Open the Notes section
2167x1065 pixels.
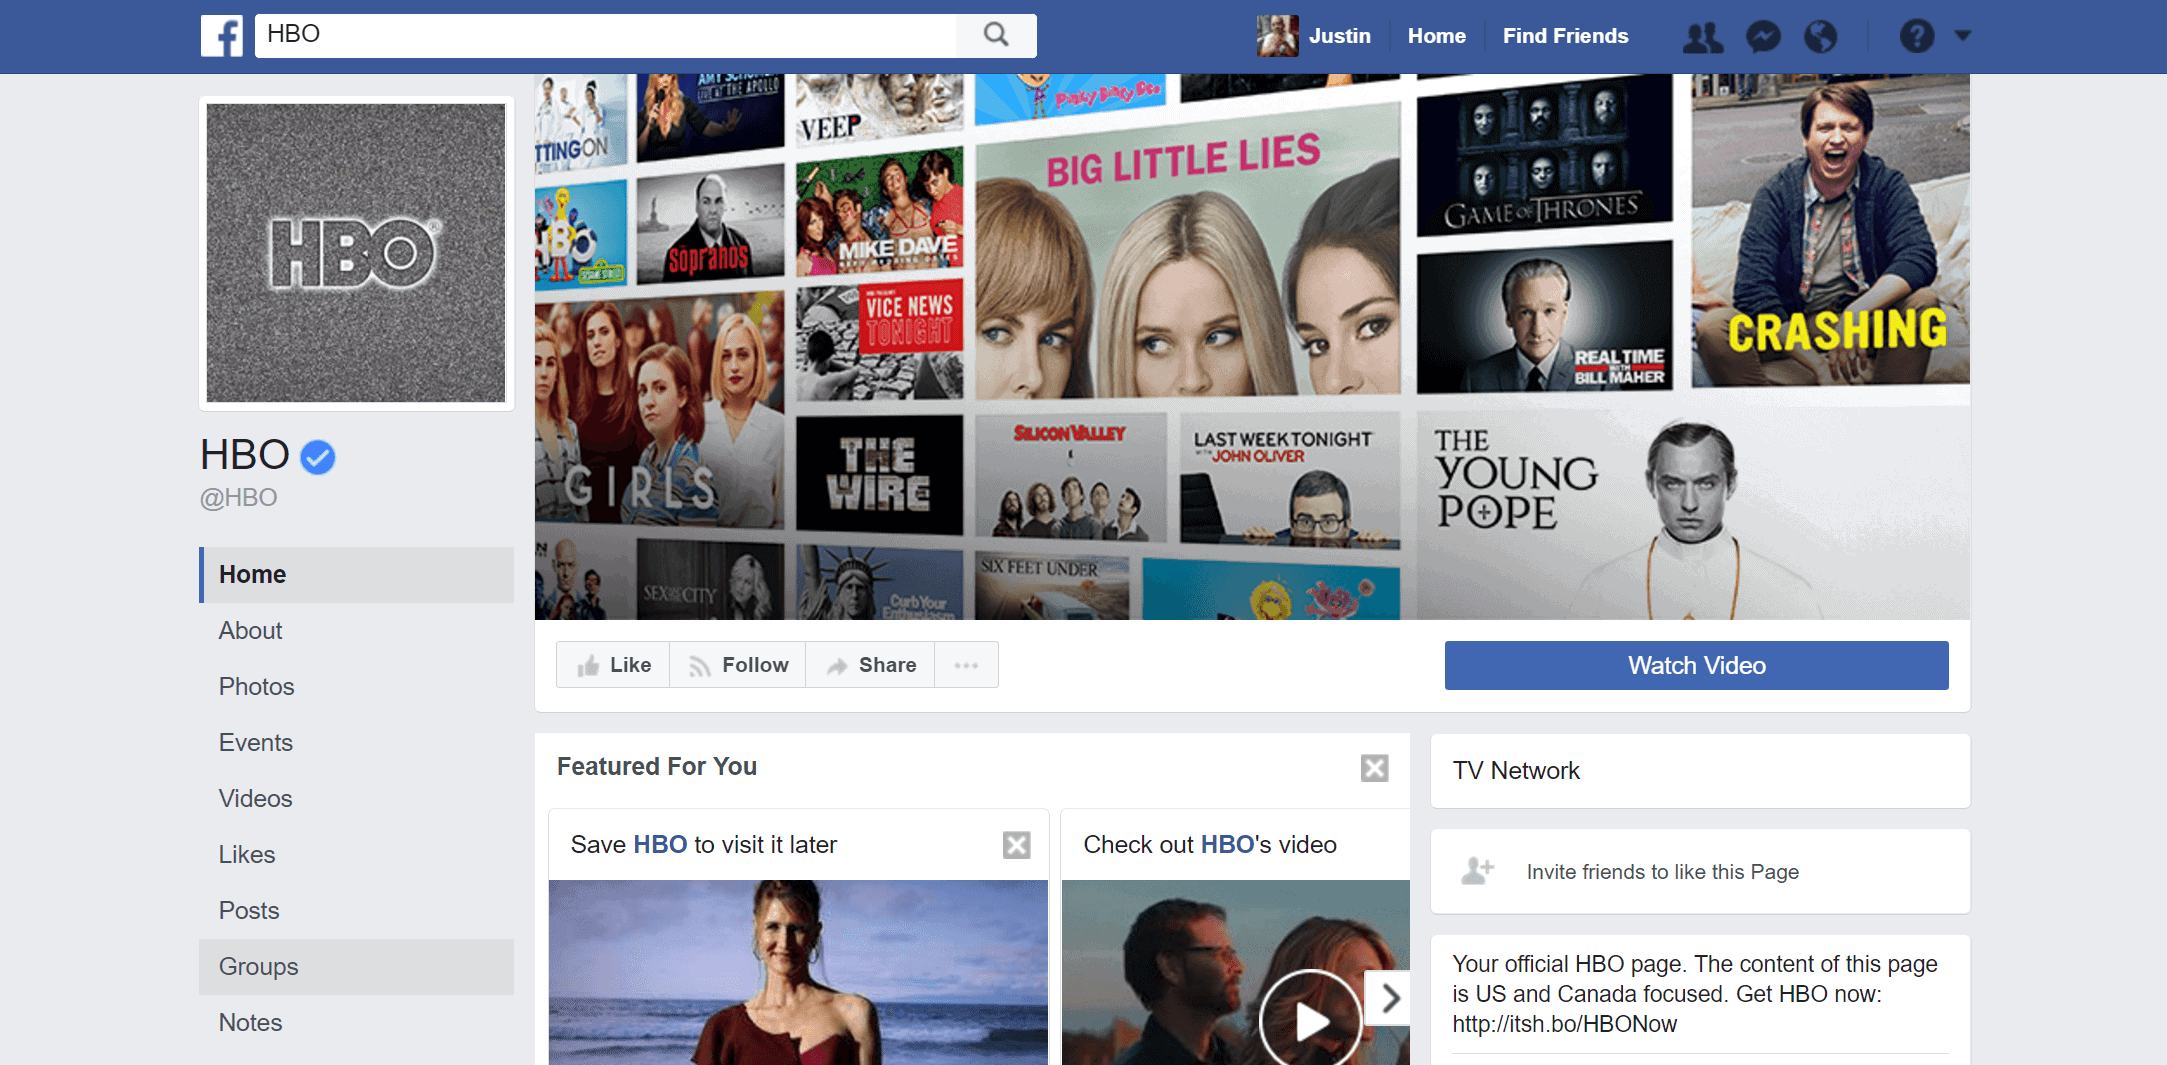[x=357, y=1023]
